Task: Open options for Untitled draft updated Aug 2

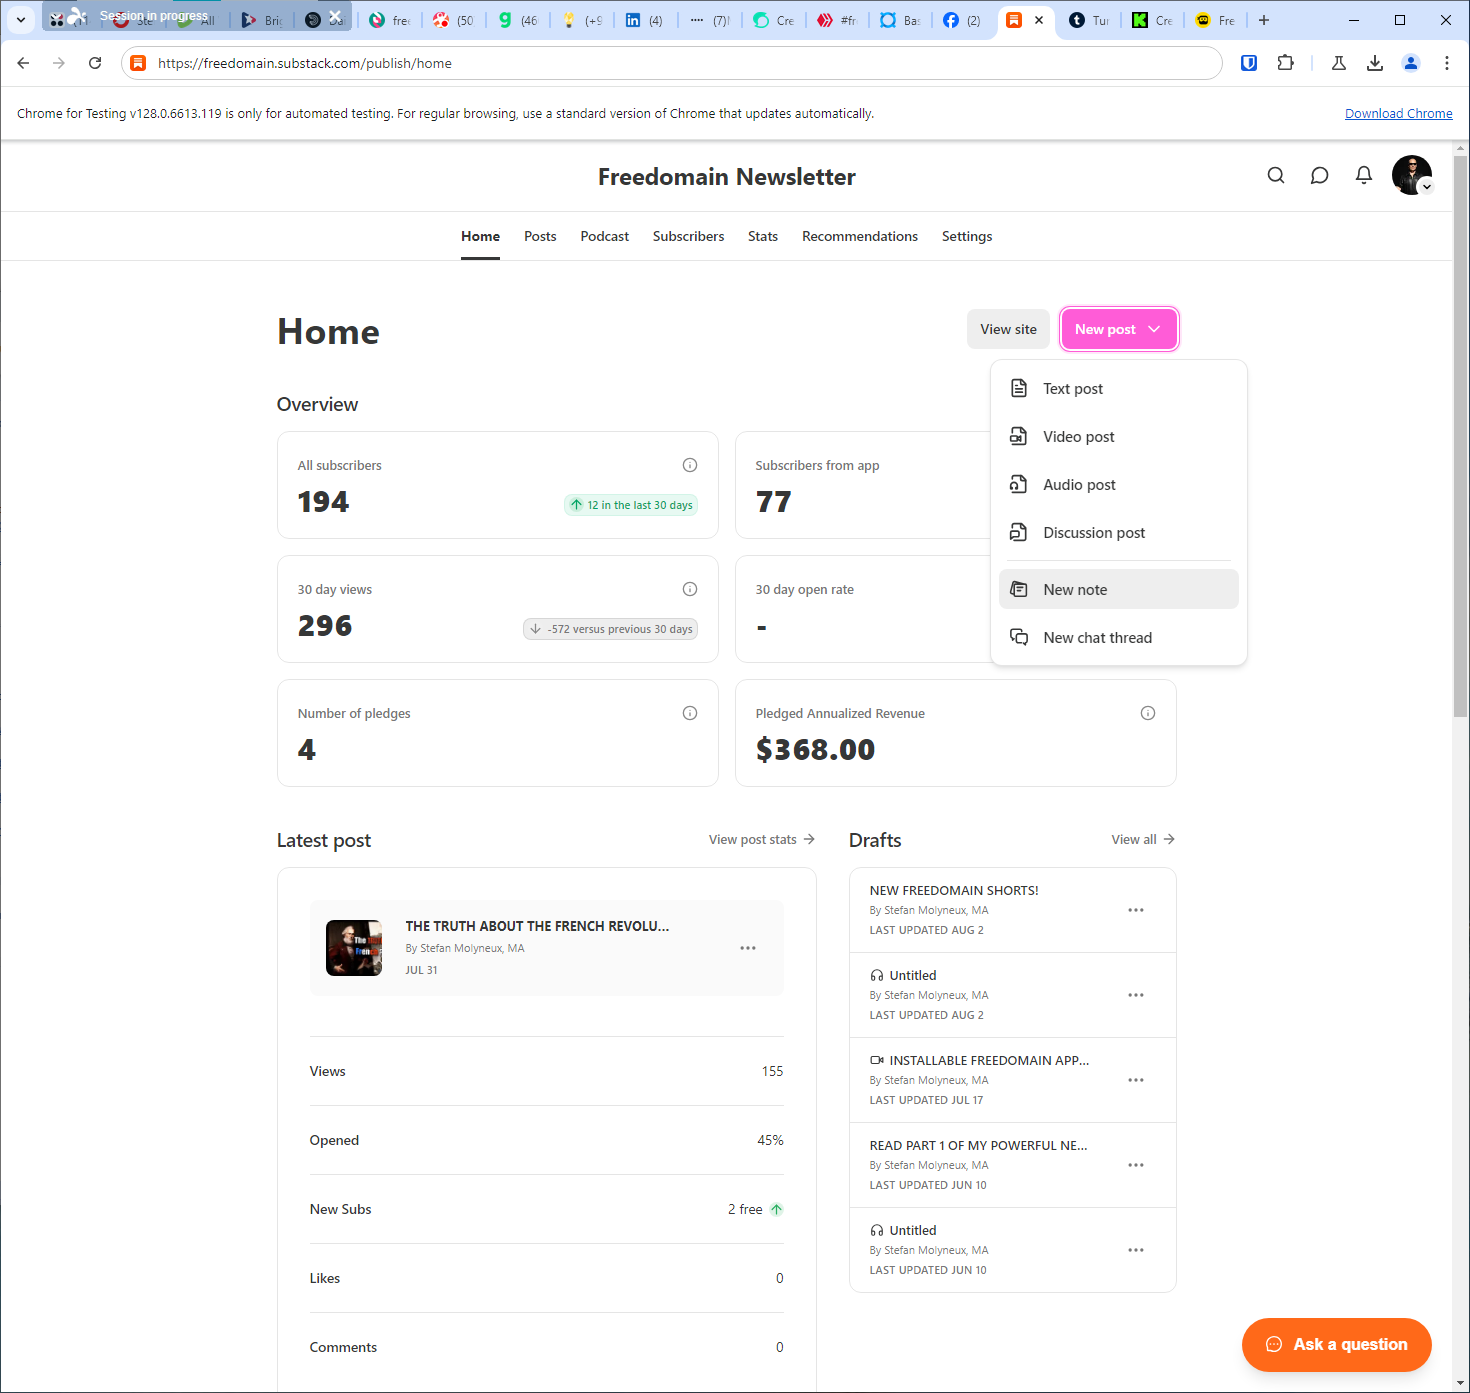Action: pyautogui.click(x=1136, y=995)
